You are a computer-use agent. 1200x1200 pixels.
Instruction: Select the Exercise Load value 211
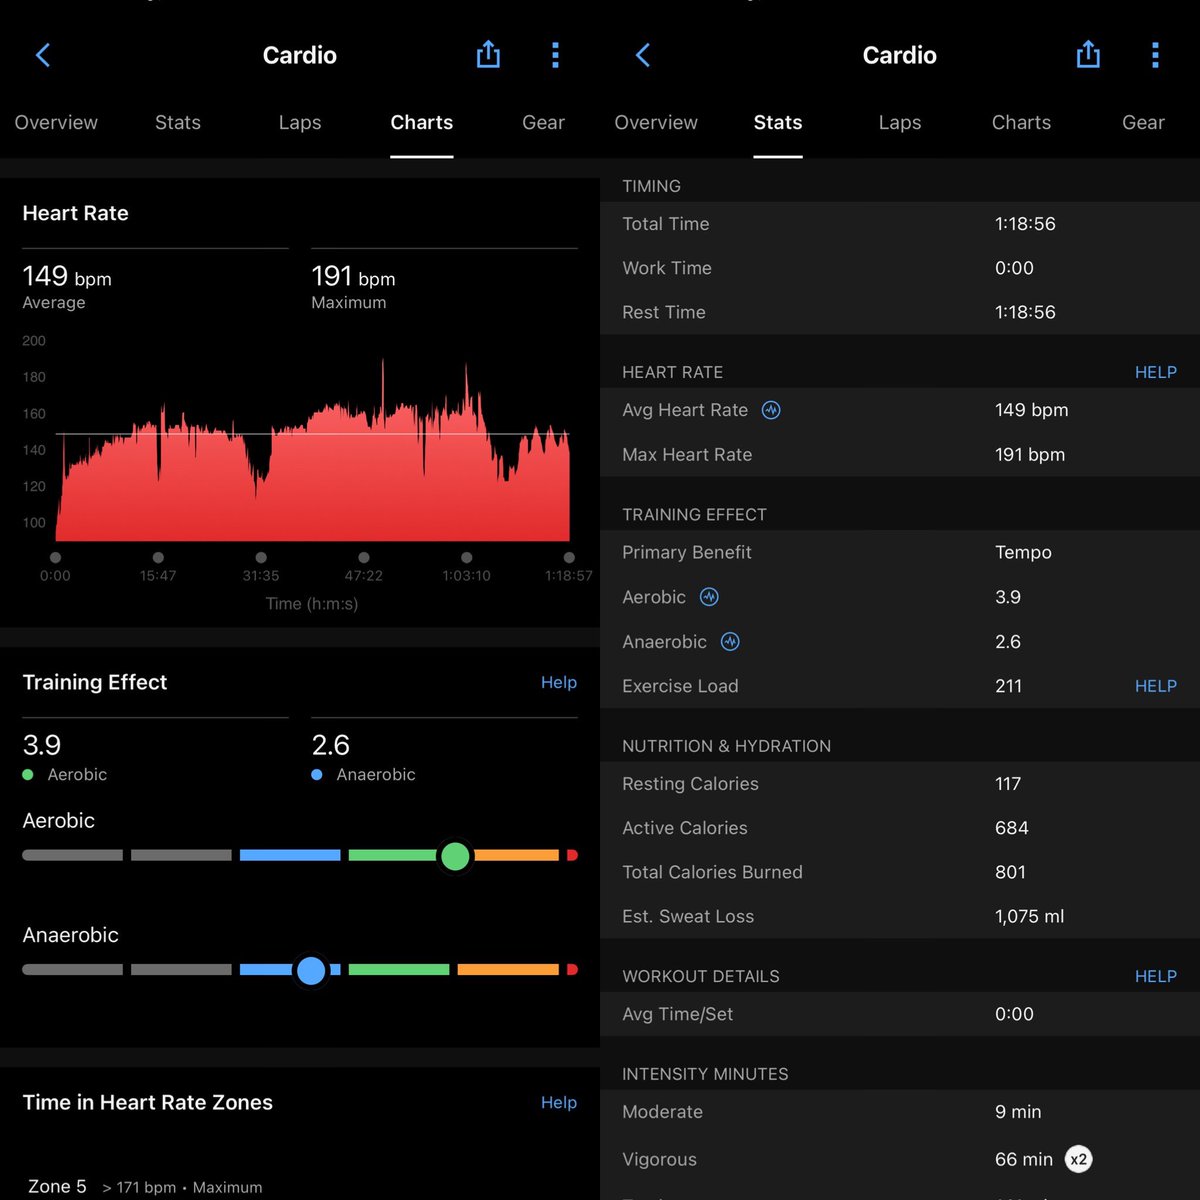1008,686
